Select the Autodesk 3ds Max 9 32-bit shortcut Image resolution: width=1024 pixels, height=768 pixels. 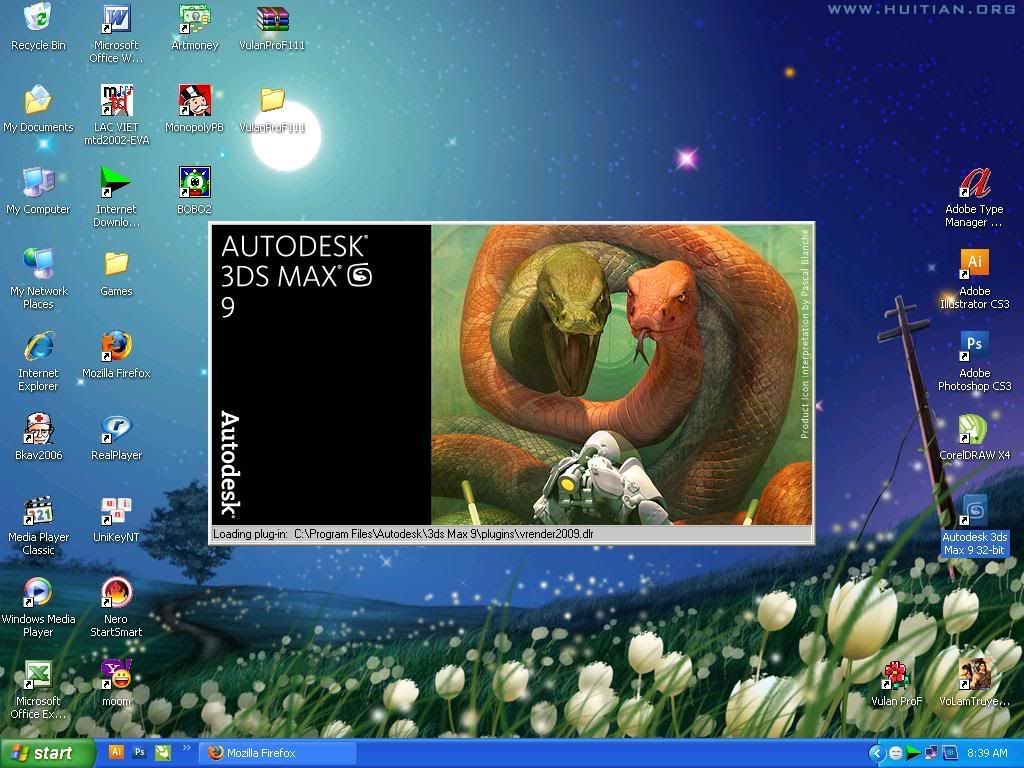point(974,525)
